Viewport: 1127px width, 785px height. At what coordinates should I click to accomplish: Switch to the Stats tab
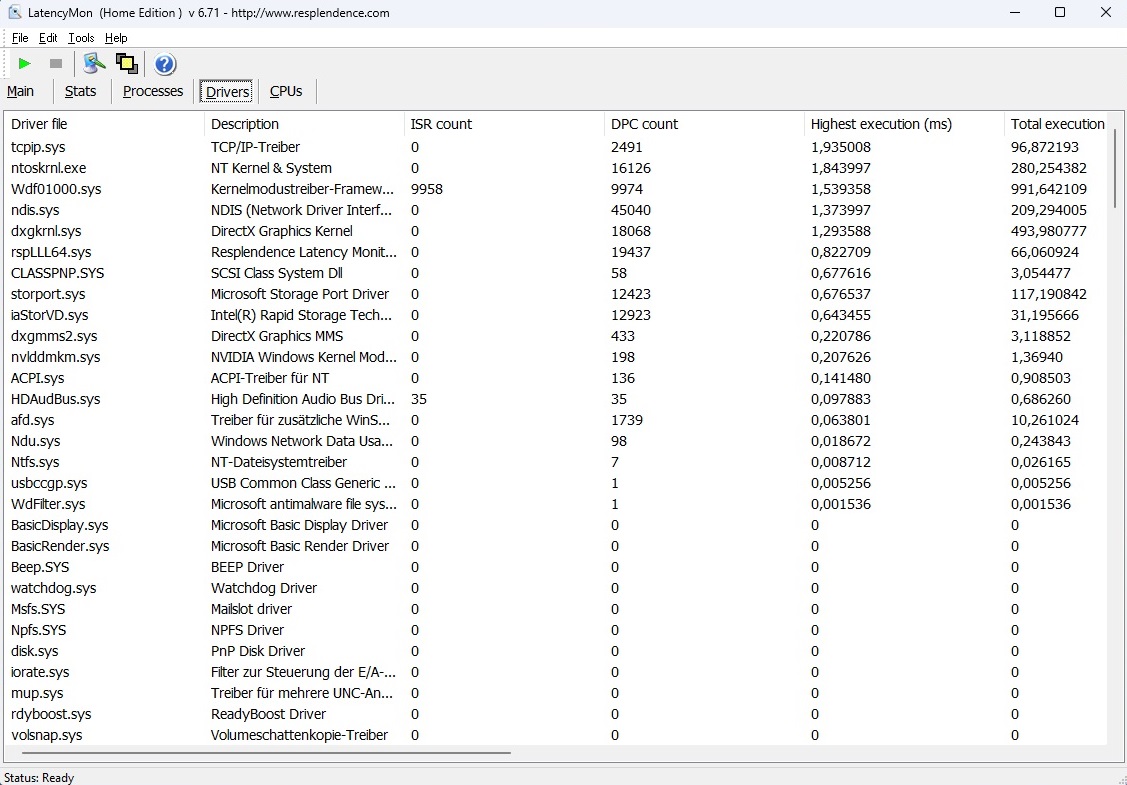click(80, 91)
